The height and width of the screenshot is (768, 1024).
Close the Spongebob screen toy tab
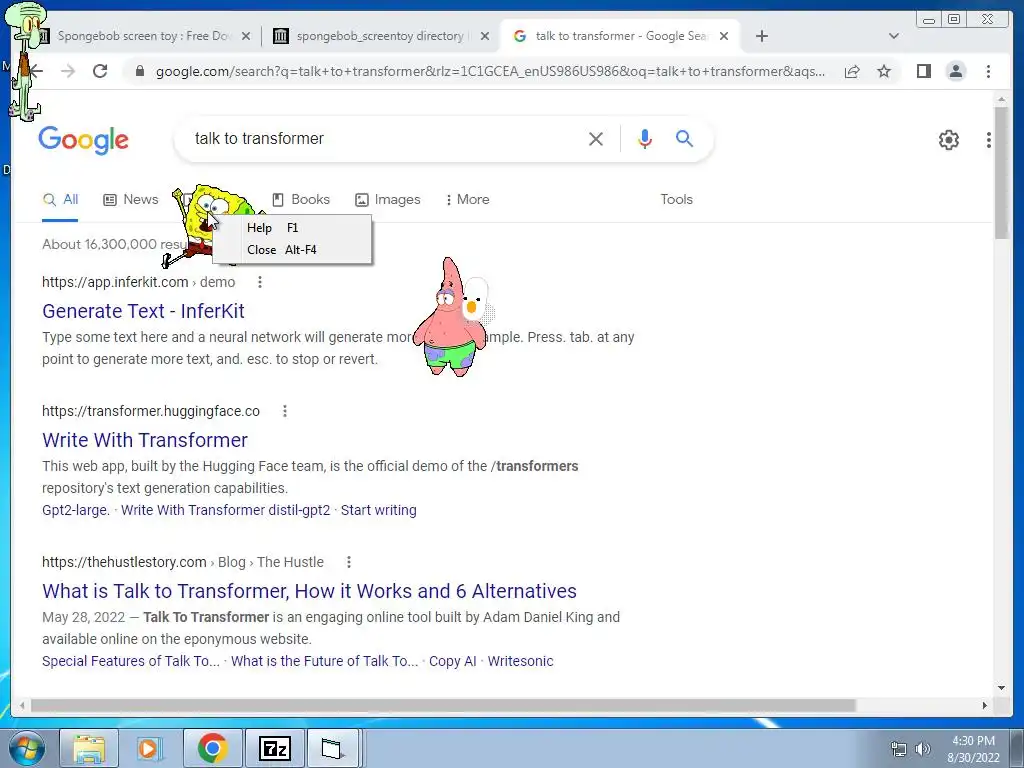pyautogui.click(x=246, y=36)
